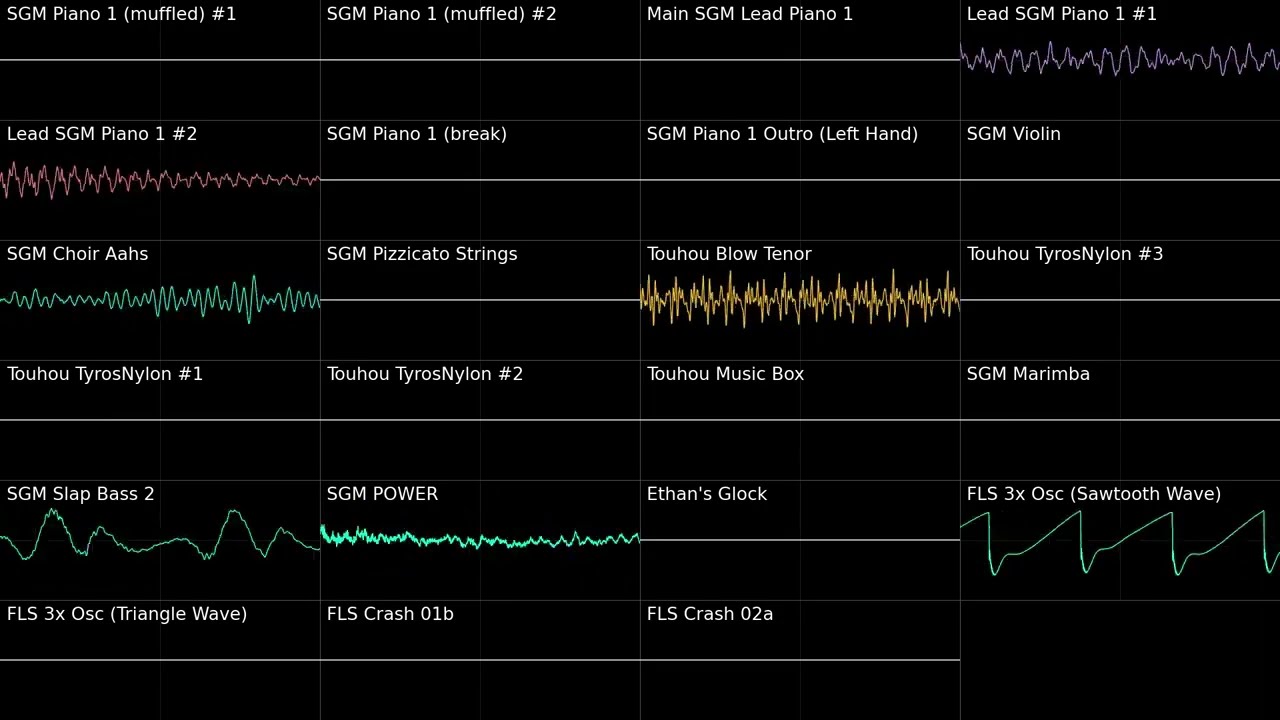Click the pink Lead SGM Piano 1 #2 waveform
1280x720 pixels.
(160, 180)
